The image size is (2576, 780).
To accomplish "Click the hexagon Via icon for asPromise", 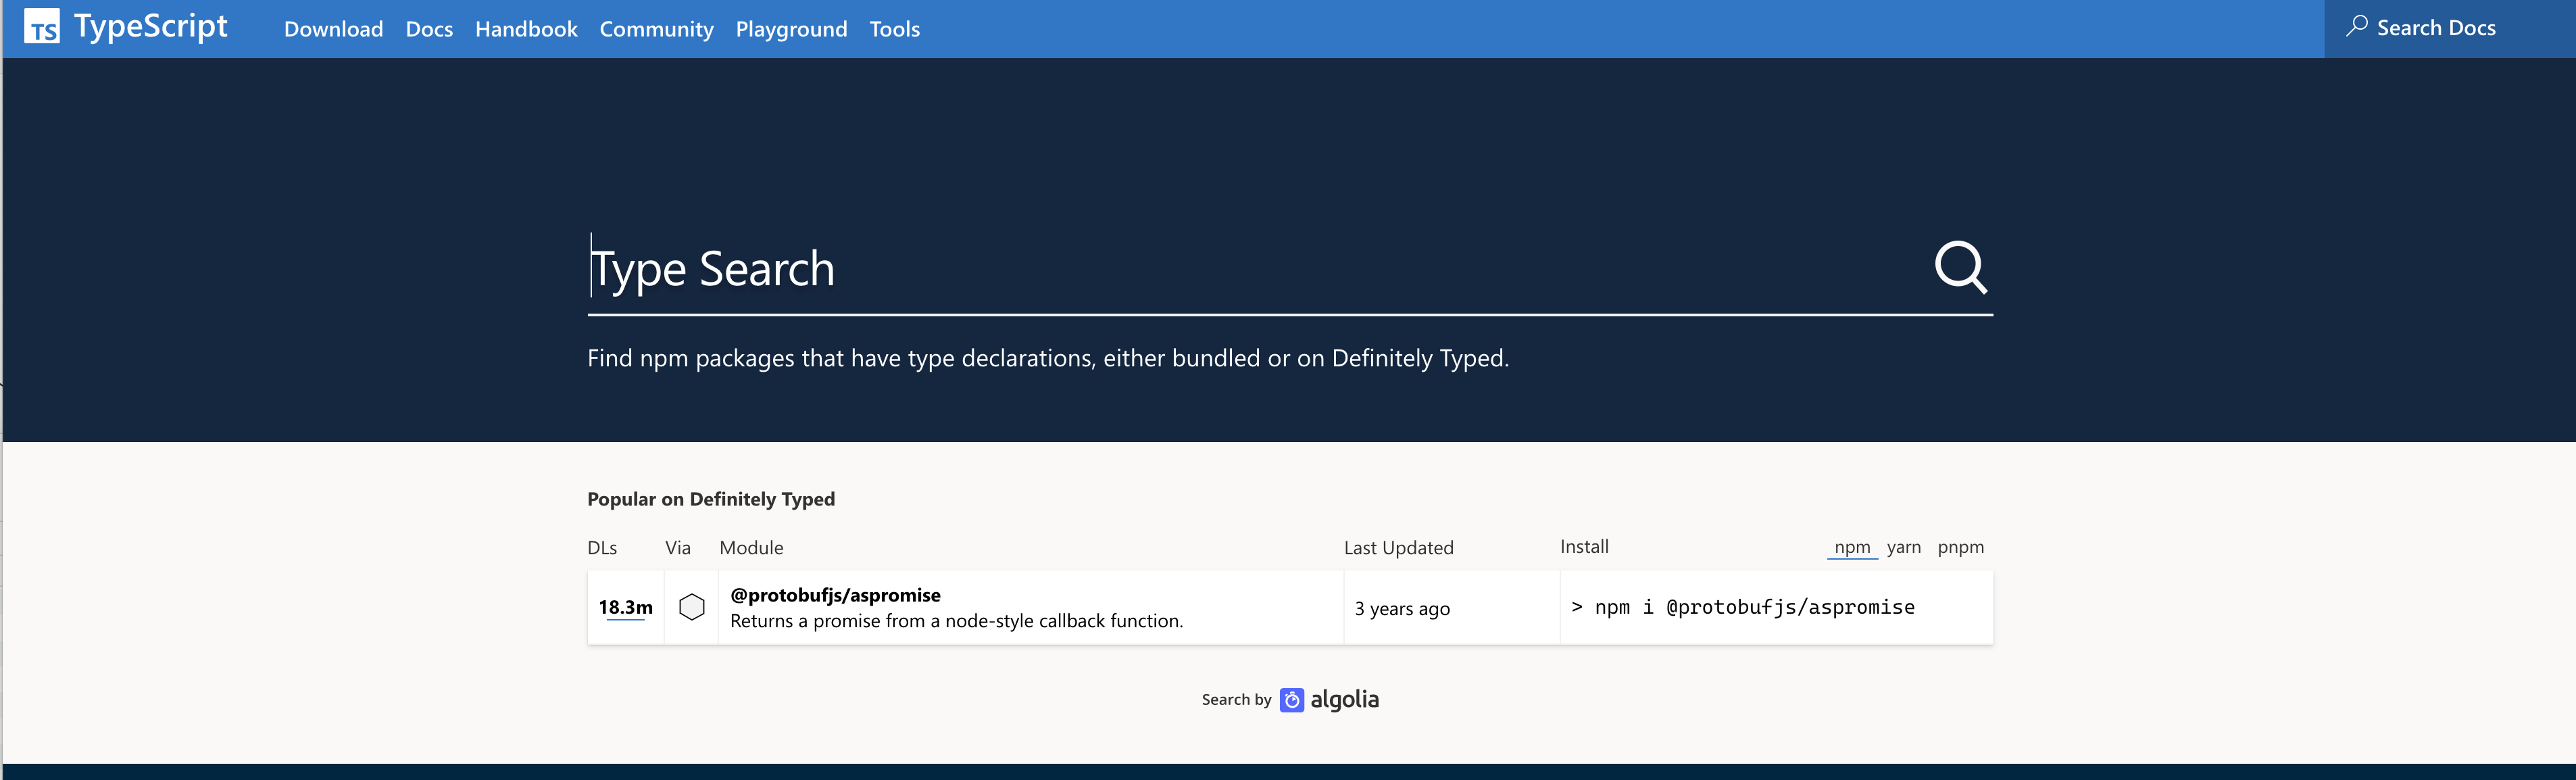I will 691,607.
